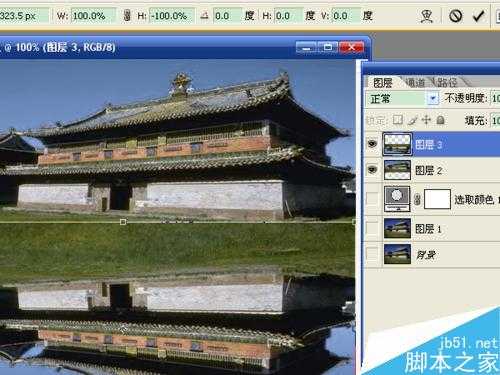Viewport: 500px width, 375px height.
Task: Click the rotation angle icon in options bar
Action: point(204,15)
